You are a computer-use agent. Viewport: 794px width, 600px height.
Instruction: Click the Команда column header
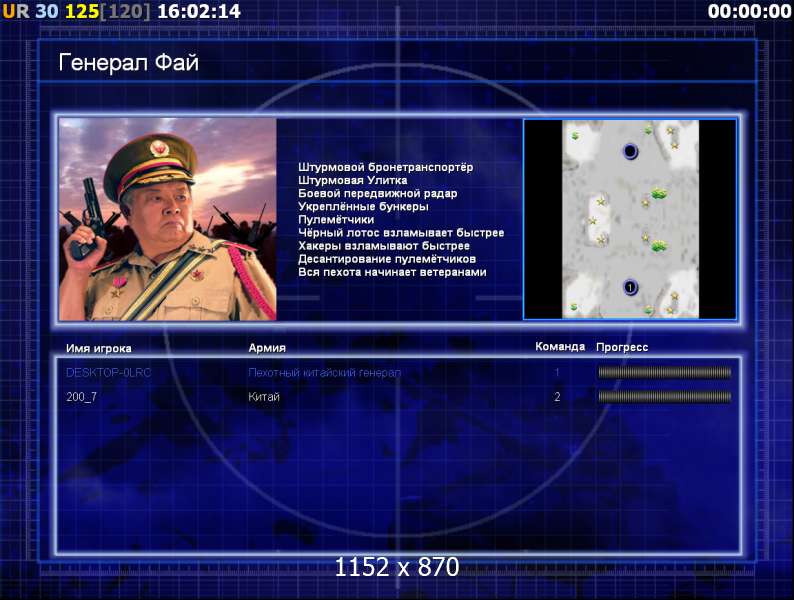(560, 347)
